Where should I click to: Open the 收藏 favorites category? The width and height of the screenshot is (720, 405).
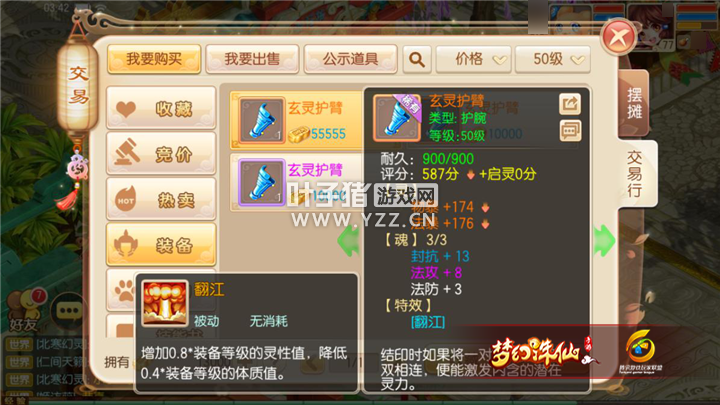161,108
